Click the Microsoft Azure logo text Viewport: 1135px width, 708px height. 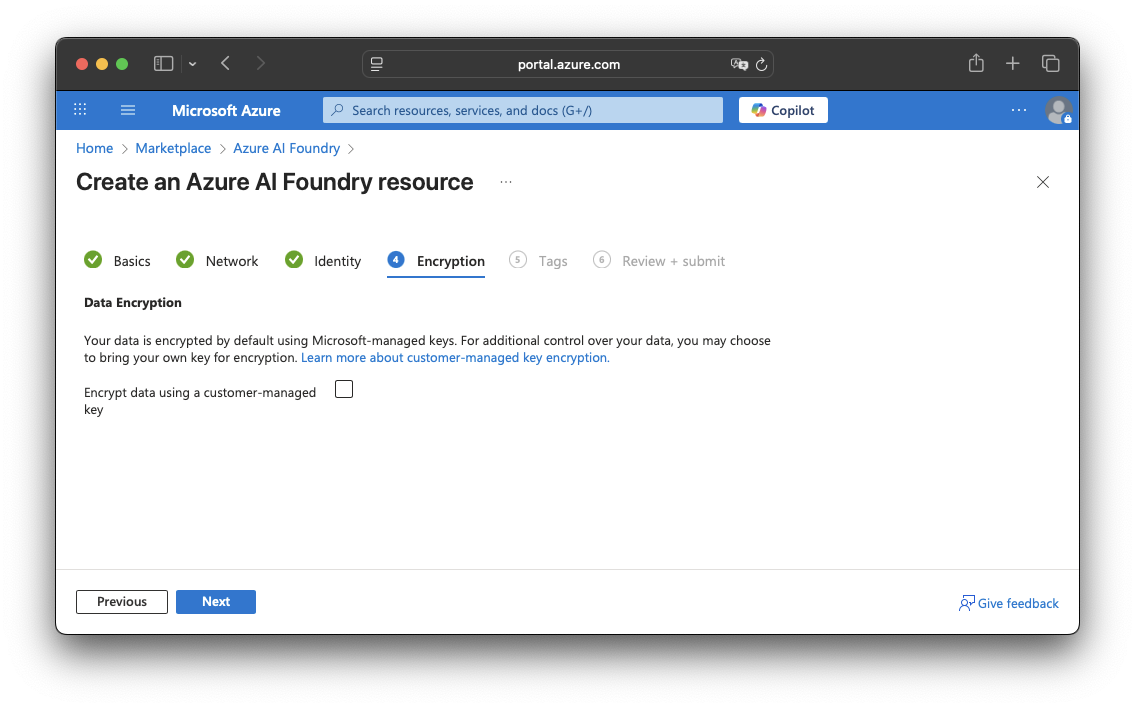coord(226,111)
